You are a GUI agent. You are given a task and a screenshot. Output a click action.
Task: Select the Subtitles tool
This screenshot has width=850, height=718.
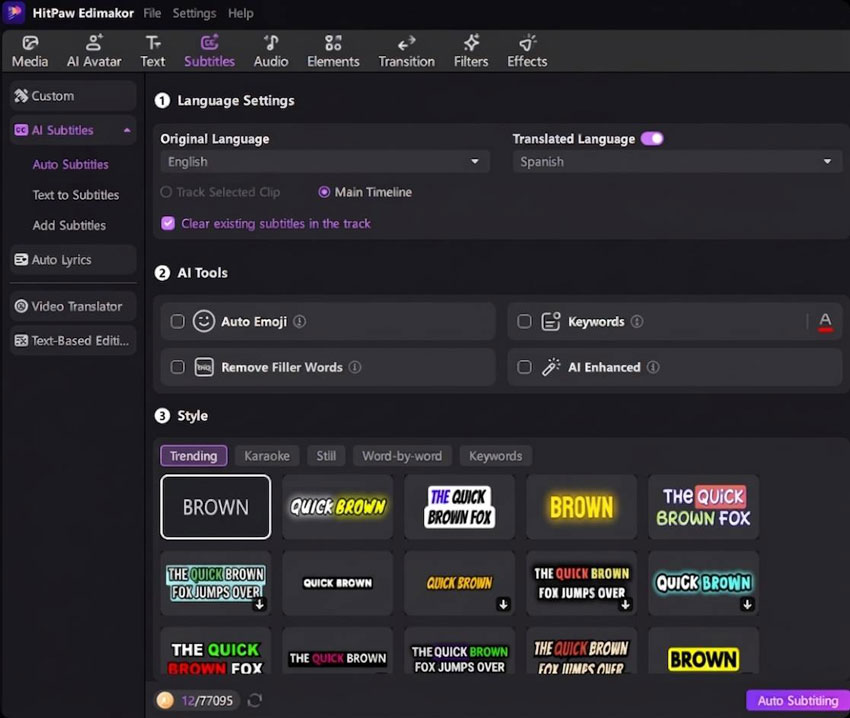[x=209, y=52]
